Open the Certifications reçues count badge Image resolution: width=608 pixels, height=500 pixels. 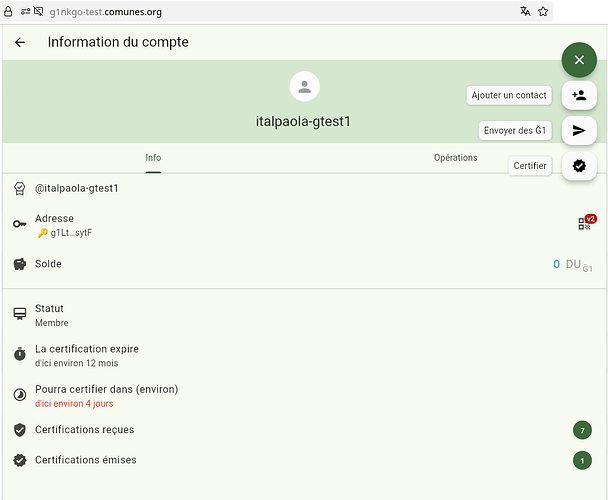point(581,430)
